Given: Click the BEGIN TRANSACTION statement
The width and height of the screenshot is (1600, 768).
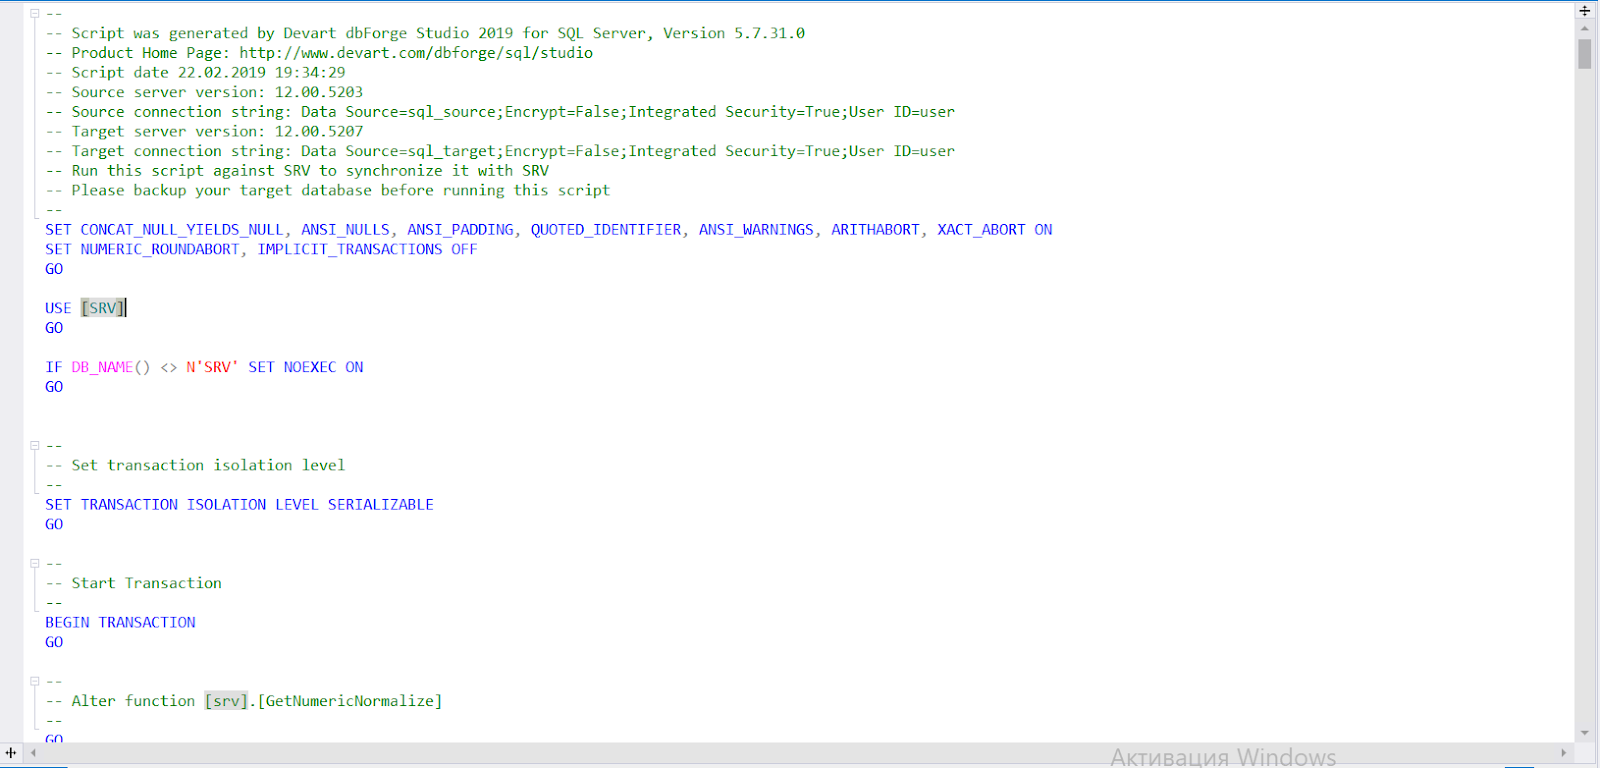Looking at the screenshot, I should [x=120, y=622].
